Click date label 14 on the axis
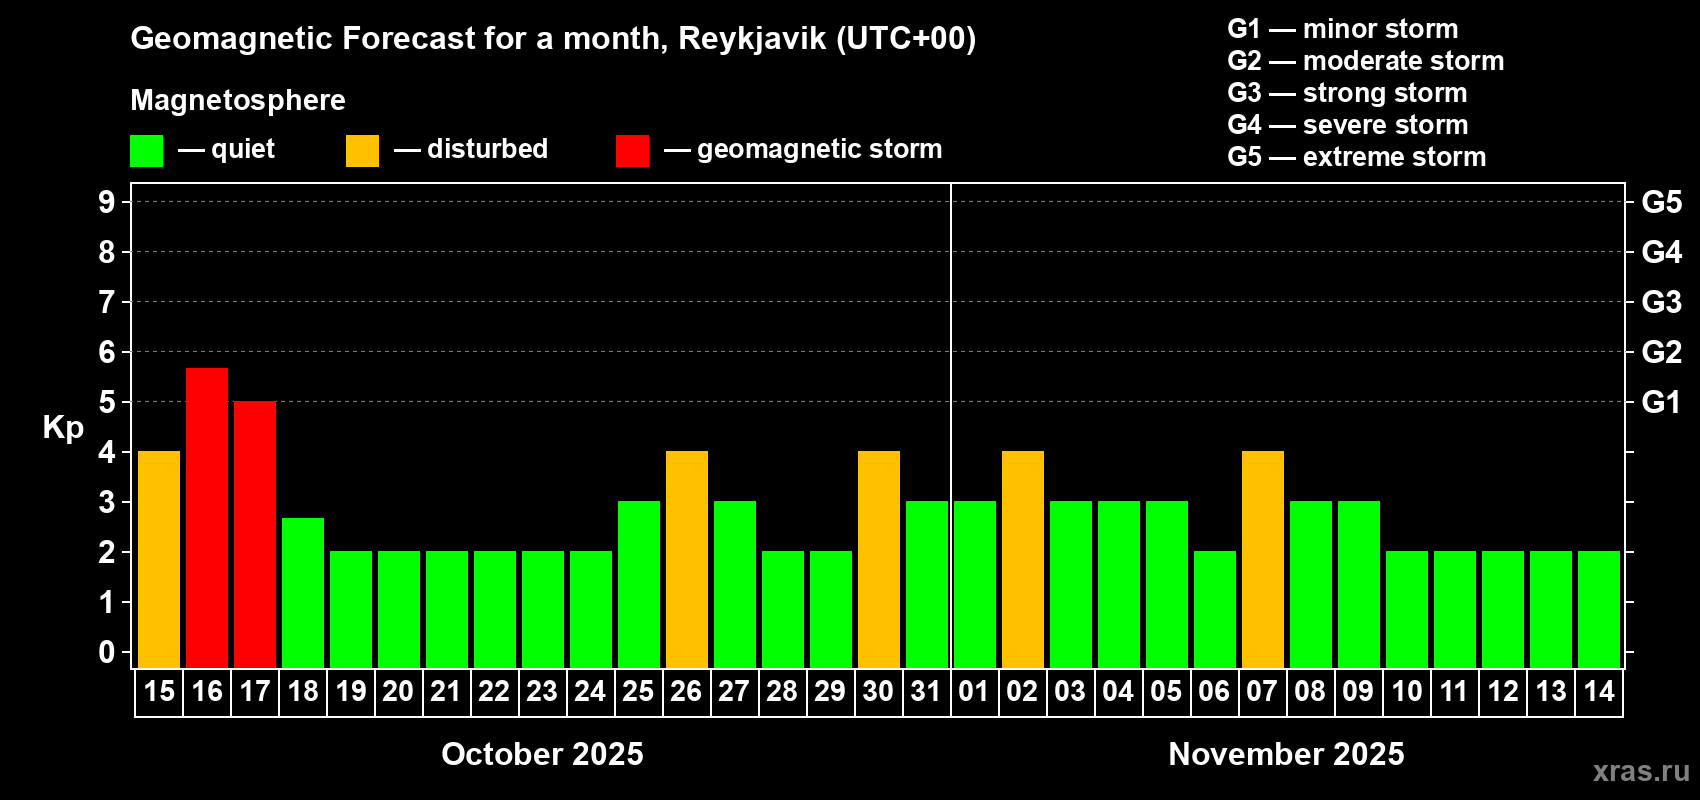Screen dimensions: 1700x800 [1599, 692]
